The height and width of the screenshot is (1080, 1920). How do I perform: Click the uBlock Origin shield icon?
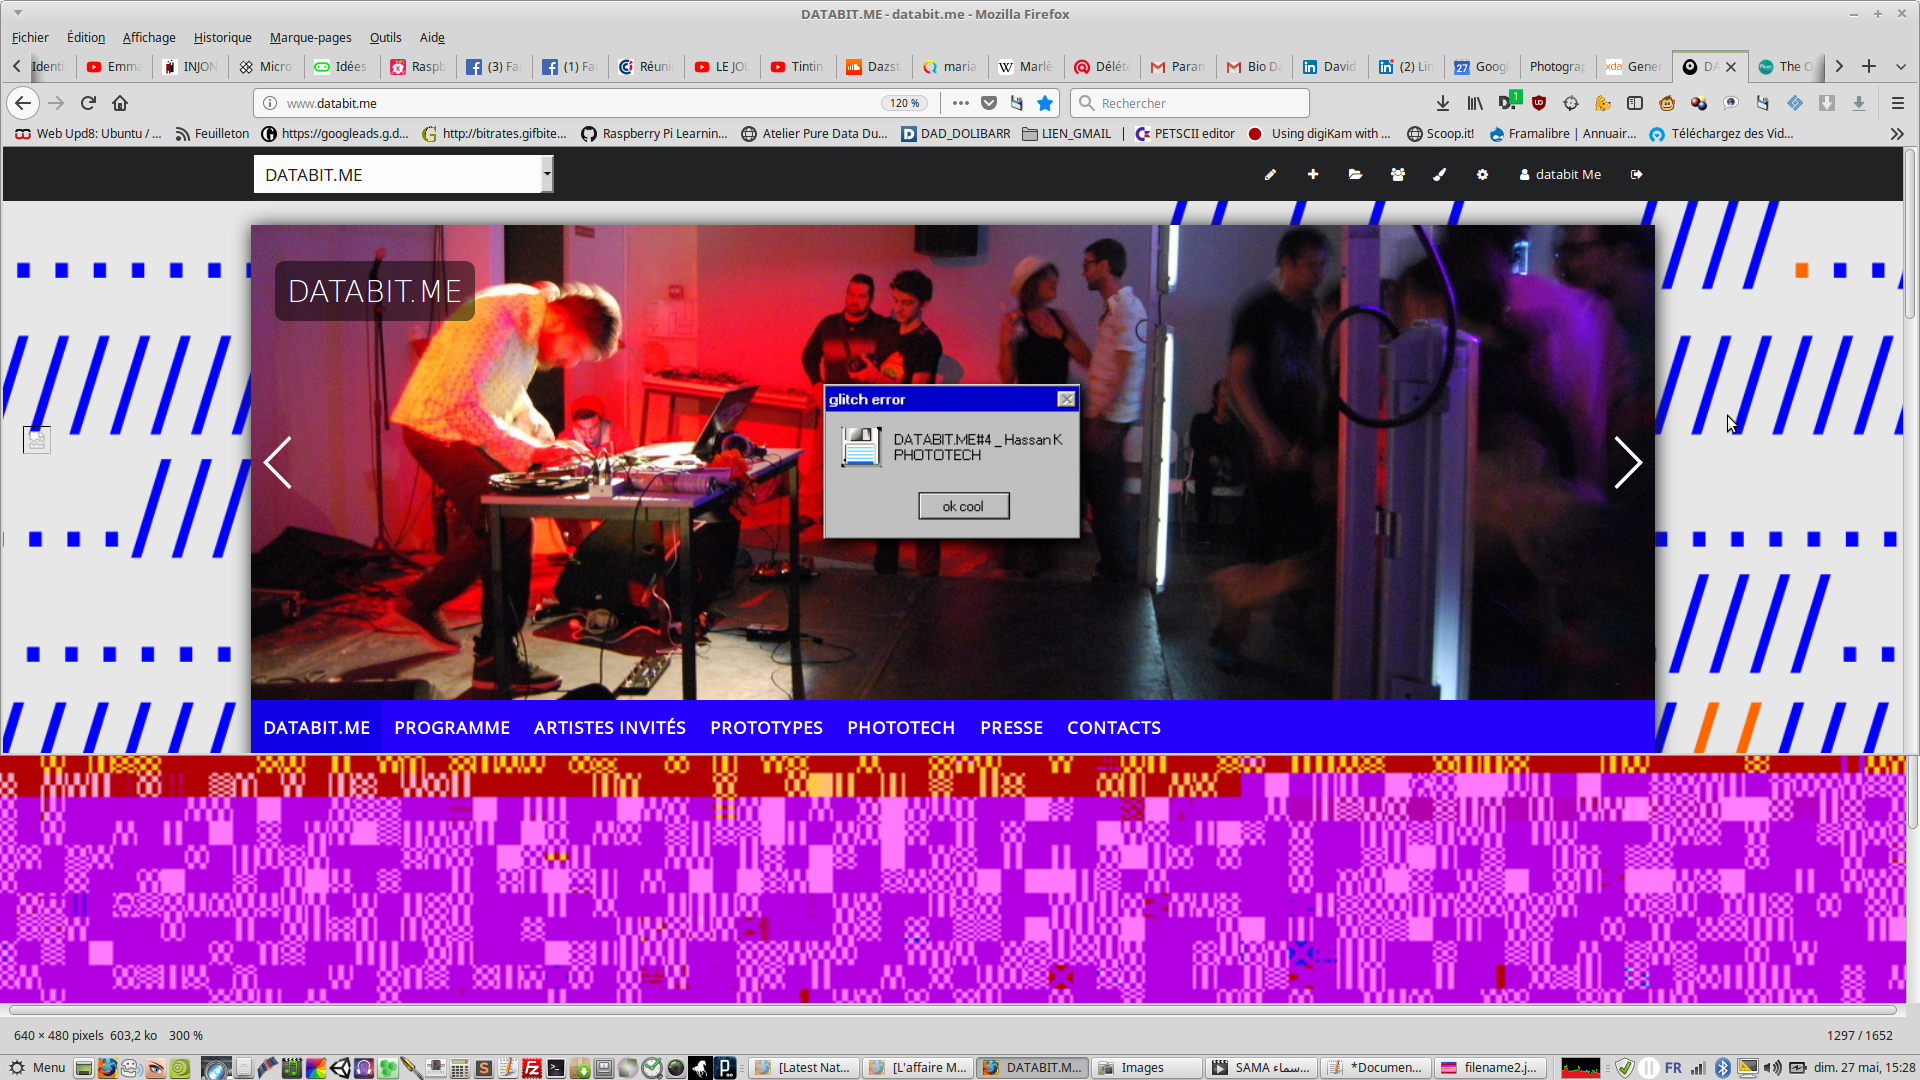(1539, 103)
